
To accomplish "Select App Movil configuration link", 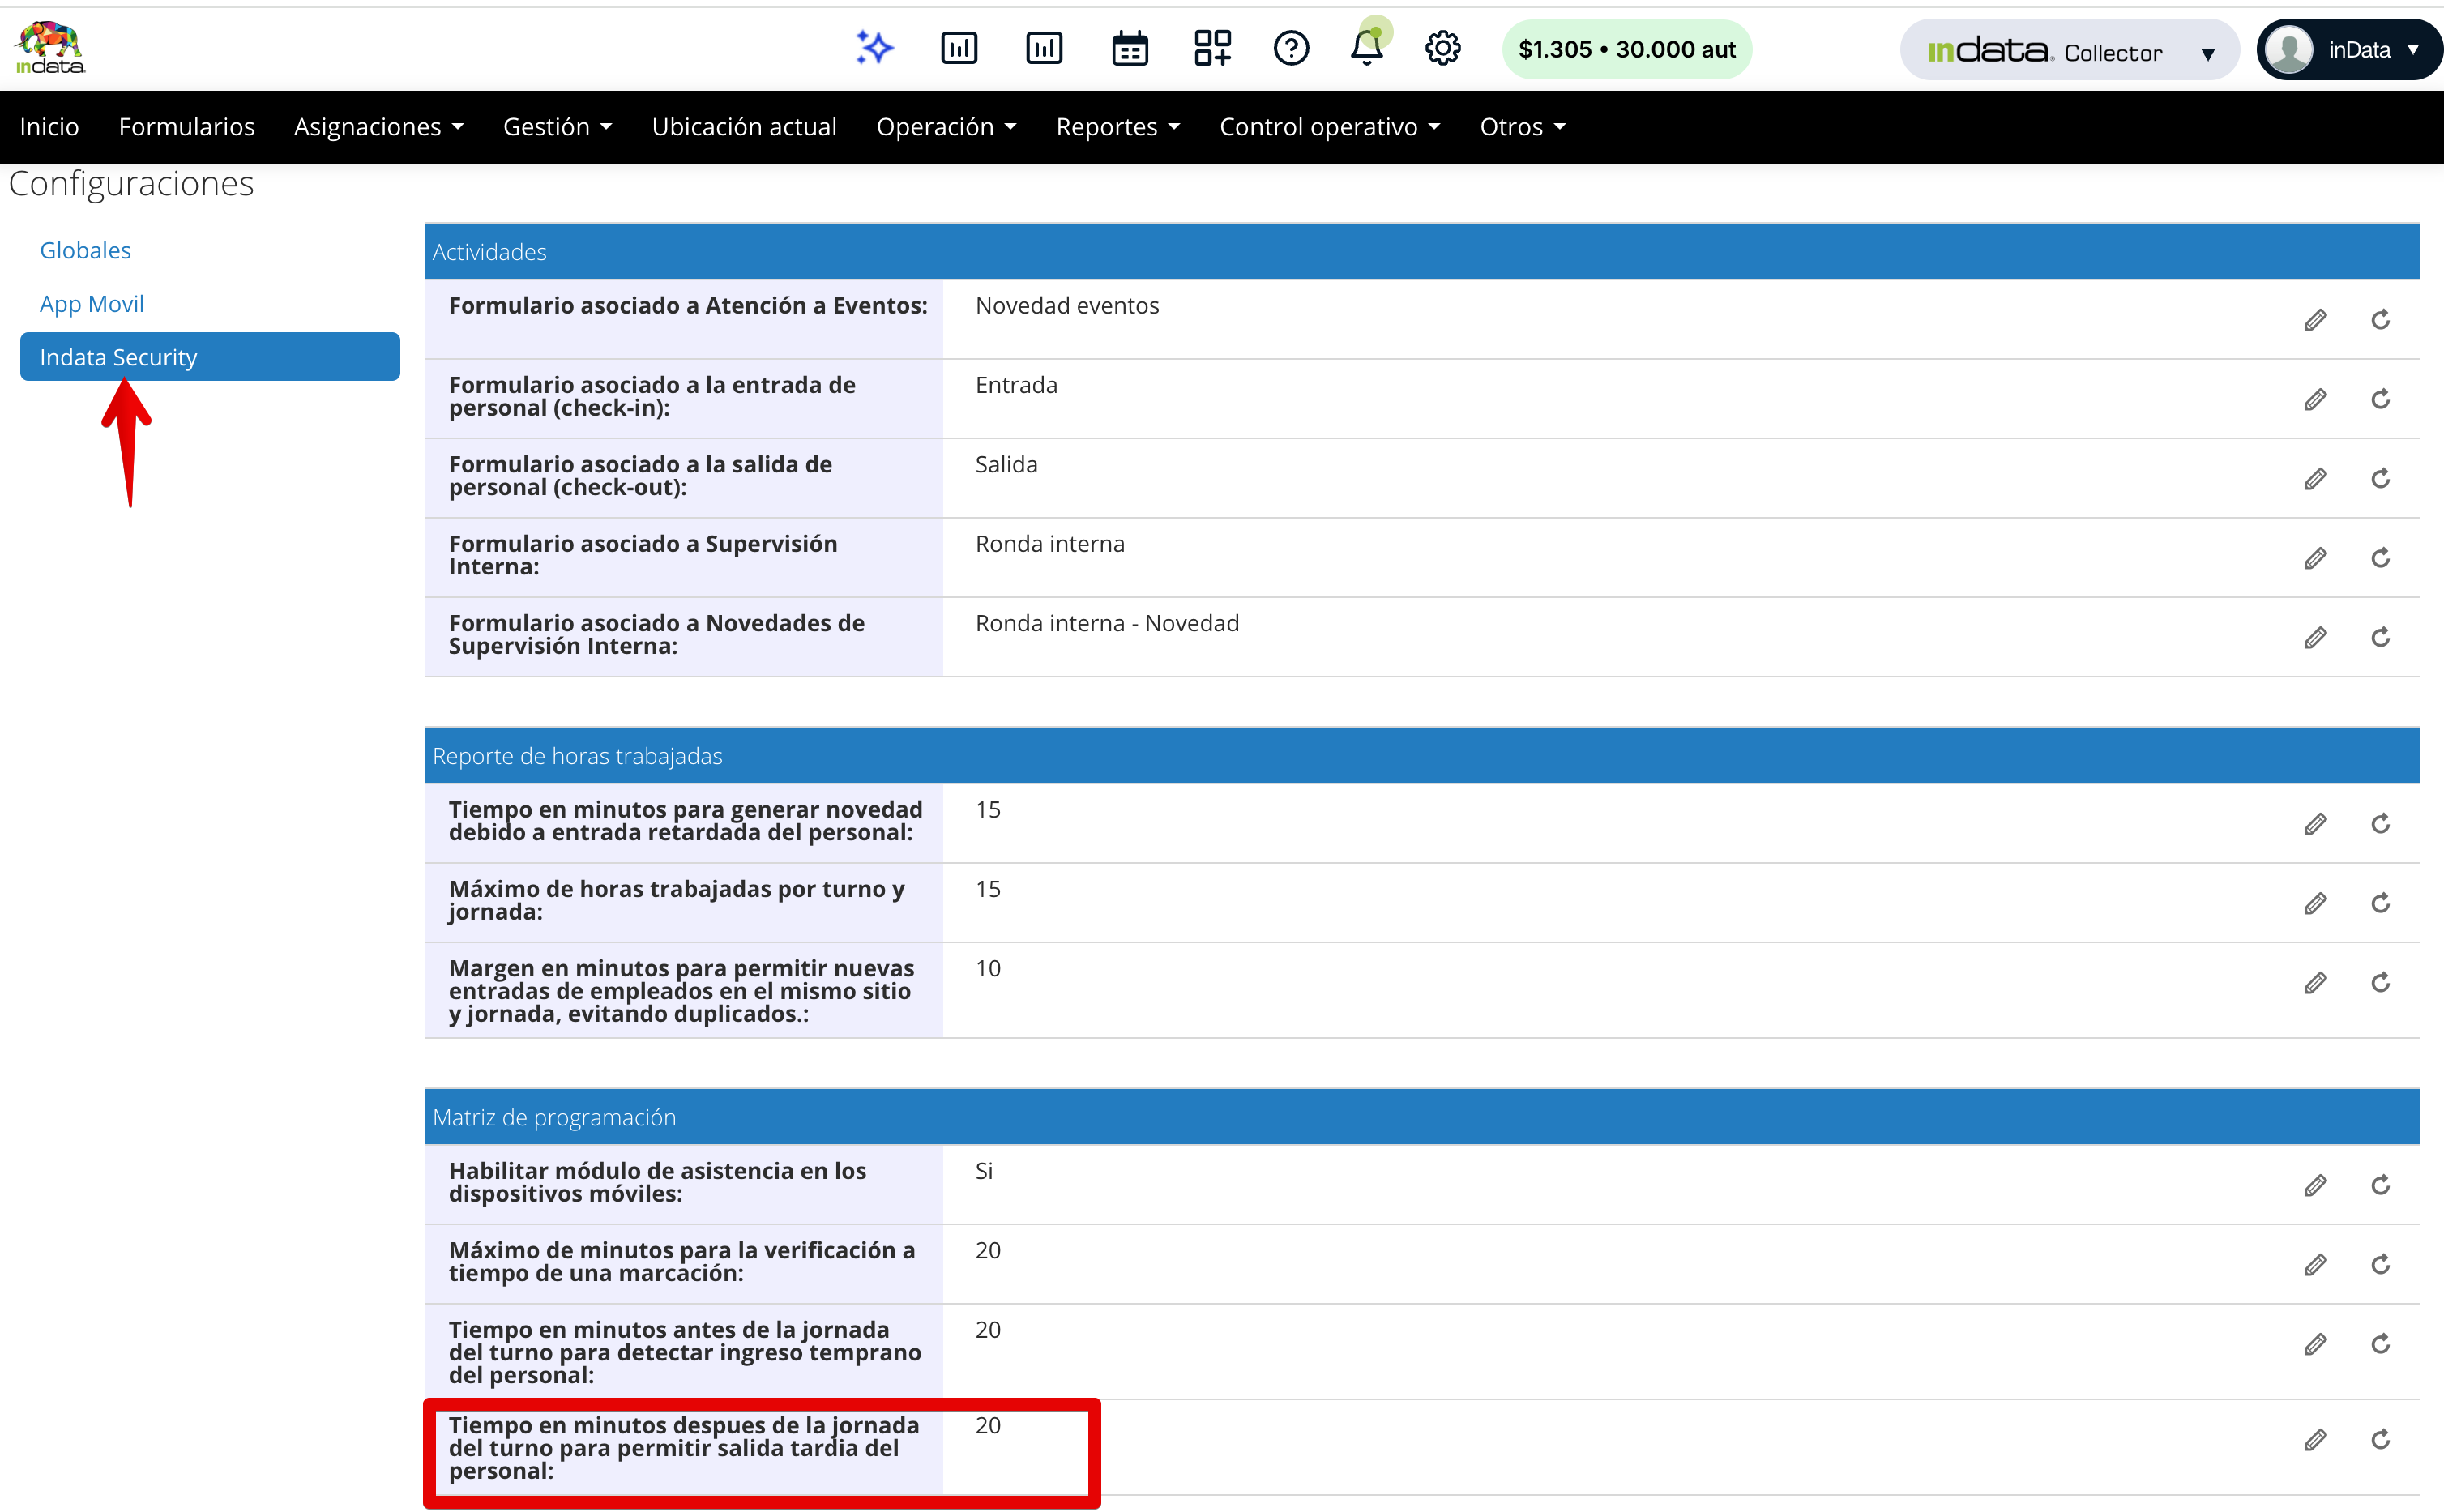I will [91, 304].
